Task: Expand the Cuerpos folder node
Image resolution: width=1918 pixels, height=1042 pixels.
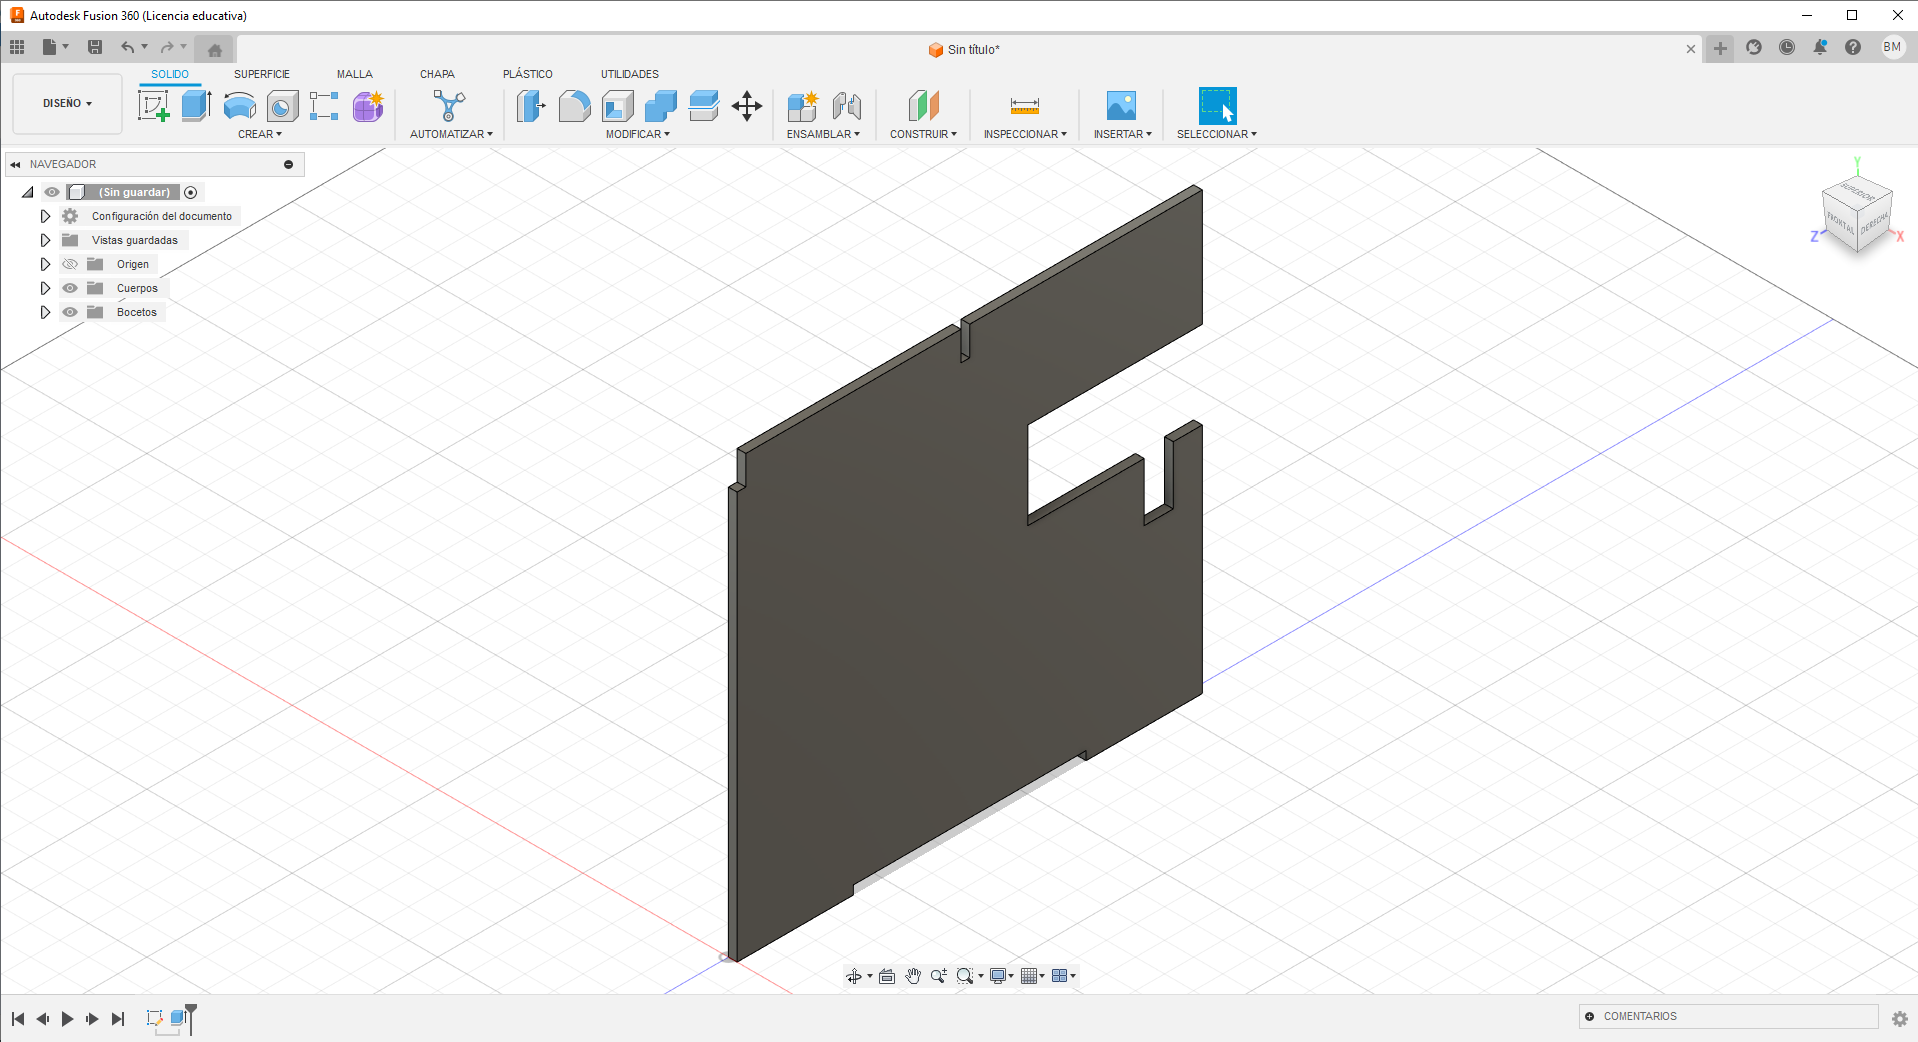Action: (x=45, y=288)
